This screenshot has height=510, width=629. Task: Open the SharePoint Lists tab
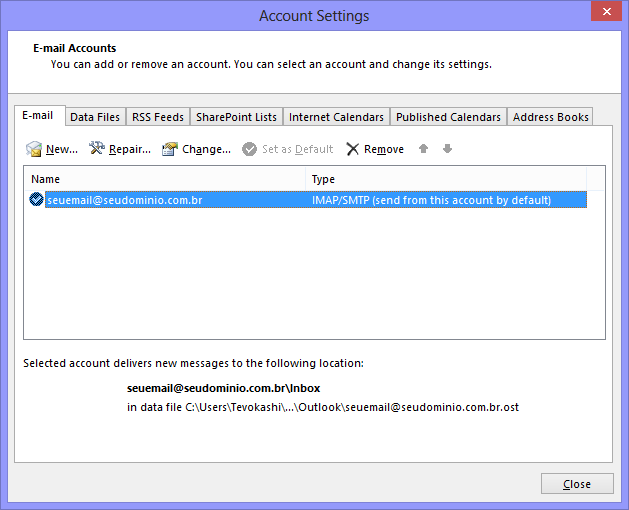236,117
